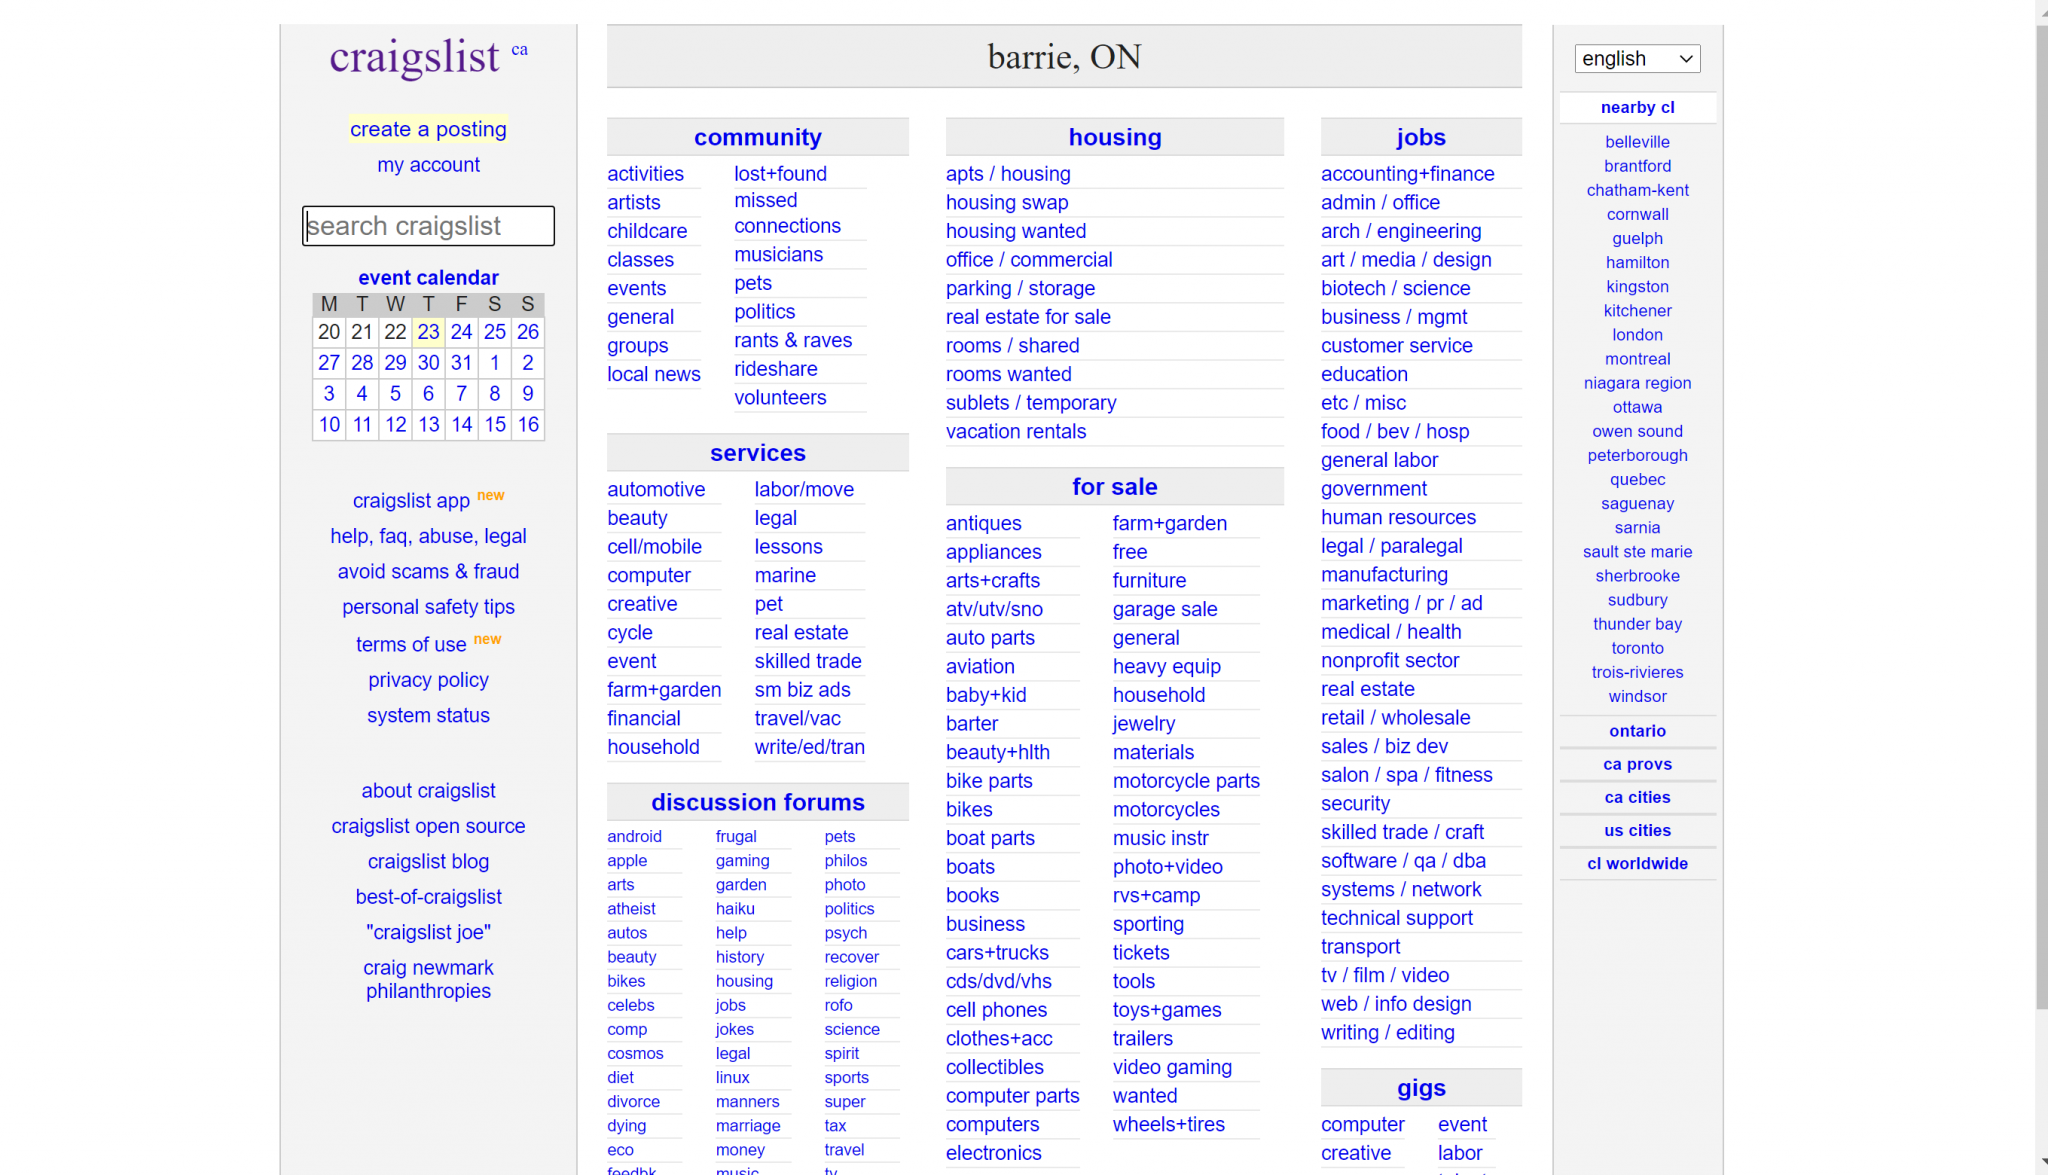Select calendar day 16

coord(528,425)
